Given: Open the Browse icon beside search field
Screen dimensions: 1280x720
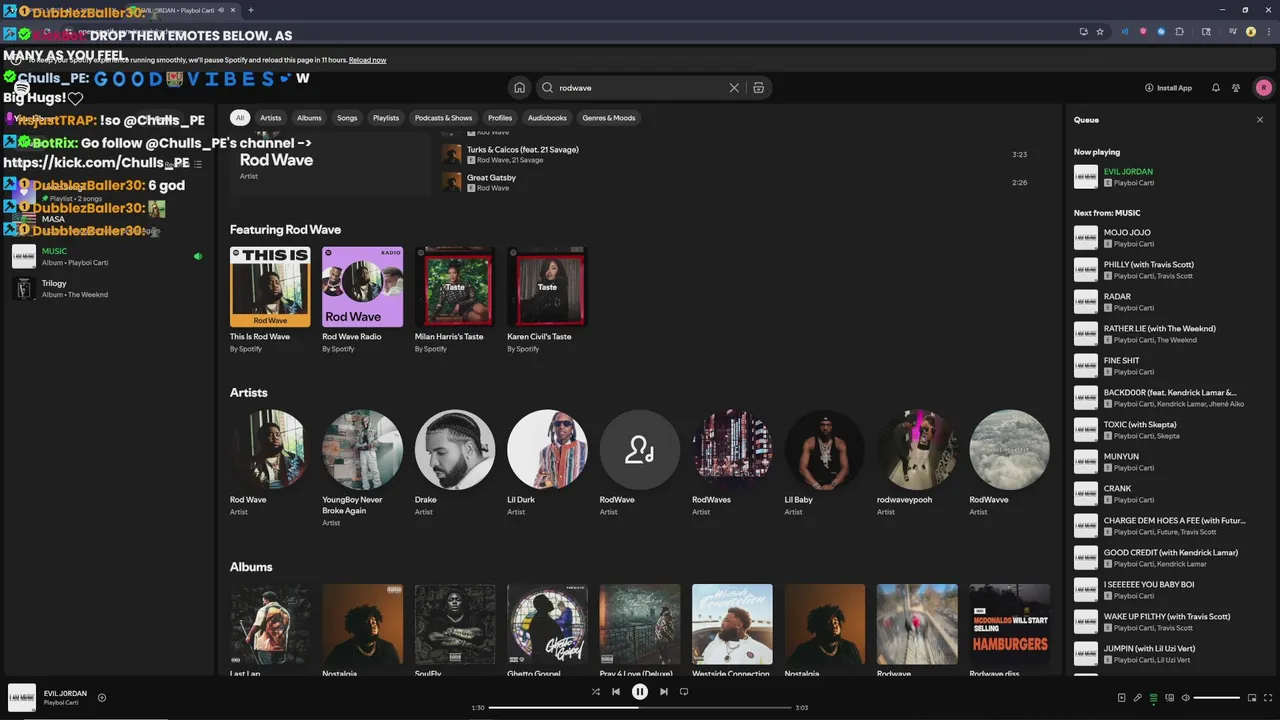Looking at the screenshot, I should pyautogui.click(x=759, y=88).
